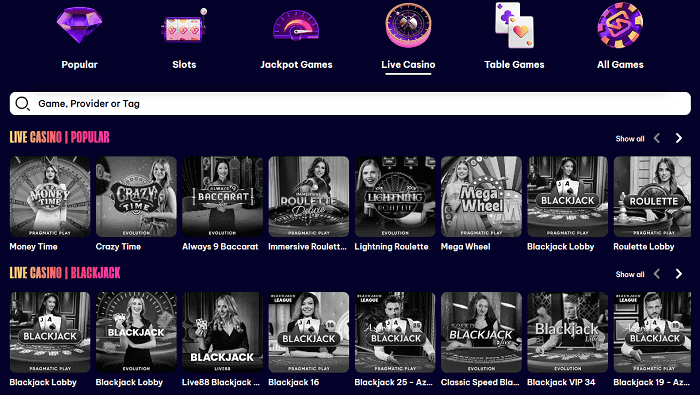Select the Live Casino tab label
This screenshot has height=395, width=700.
408,65
